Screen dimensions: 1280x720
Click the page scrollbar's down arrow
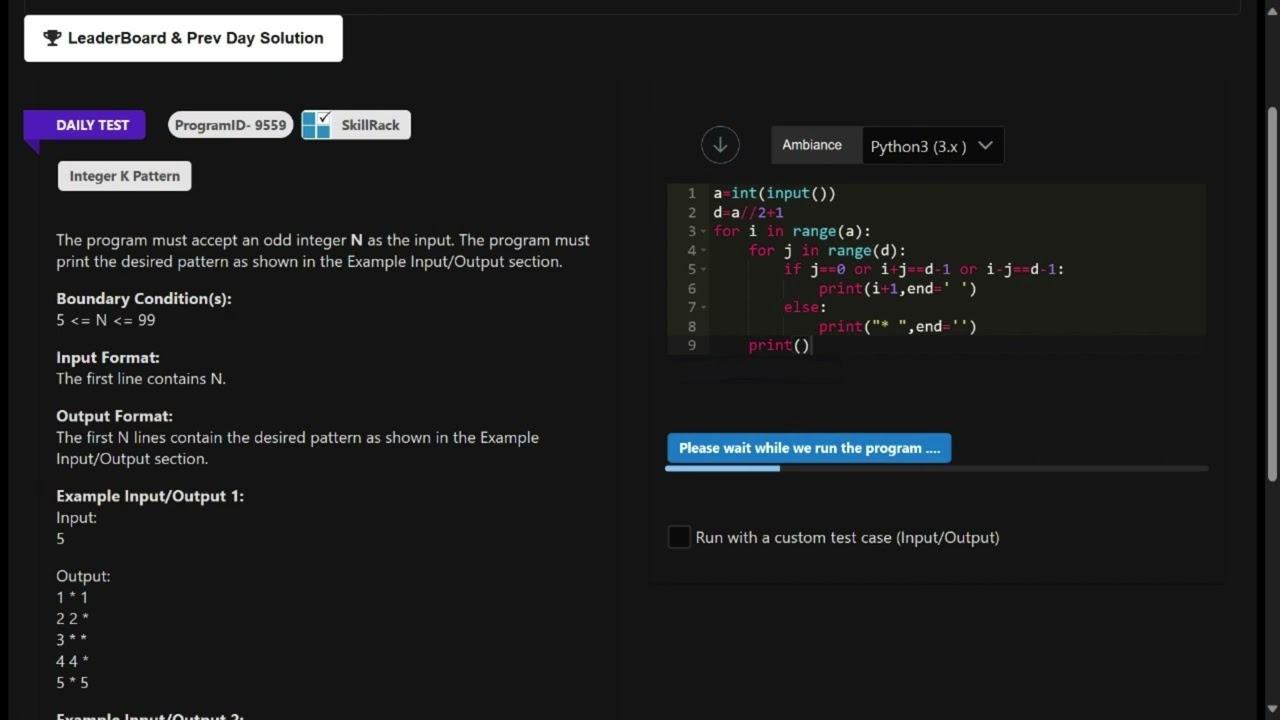pos(1271,710)
